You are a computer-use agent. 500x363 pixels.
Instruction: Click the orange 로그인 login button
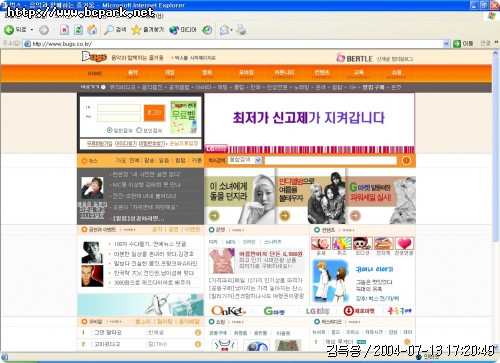pyautogui.click(x=154, y=113)
